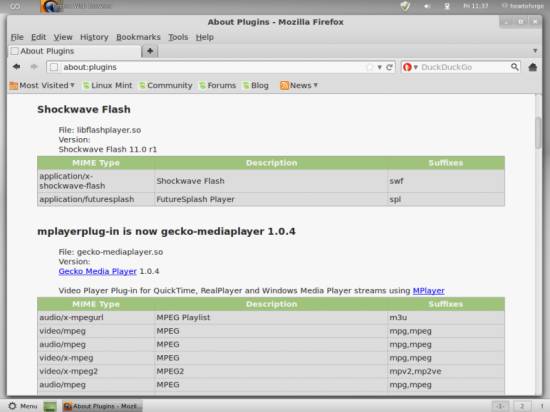Click the vertical page scrollbar thumb
Screen dimensions: 550x412
(538, 133)
